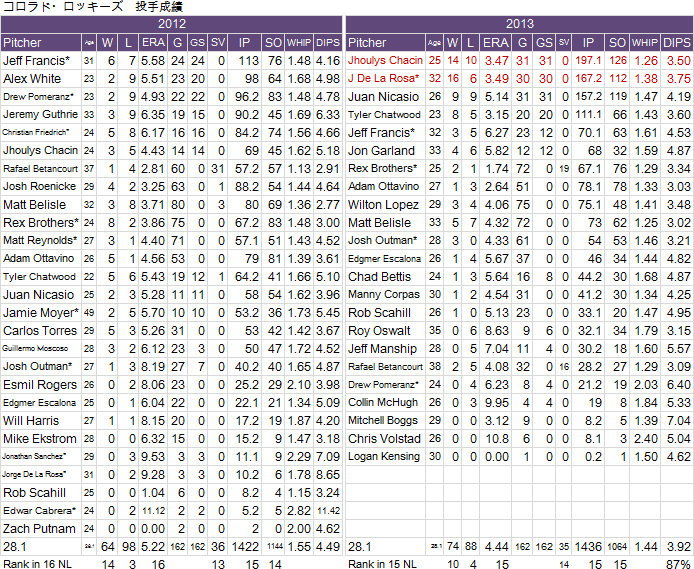Image resolution: width=694 pixels, height=569 pixels.
Task: Select DIPS column header in 2012 table
Action: tap(328, 42)
